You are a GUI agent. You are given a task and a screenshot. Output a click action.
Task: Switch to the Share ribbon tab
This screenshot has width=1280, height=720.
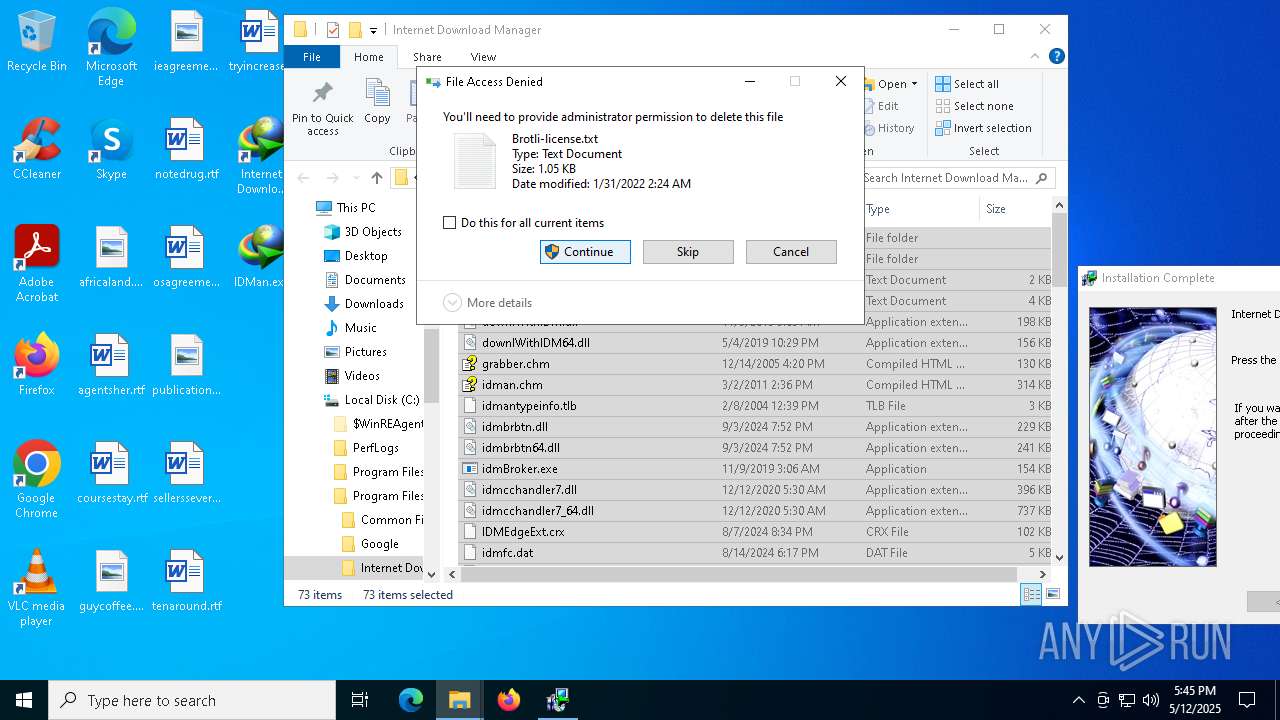pos(427,57)
